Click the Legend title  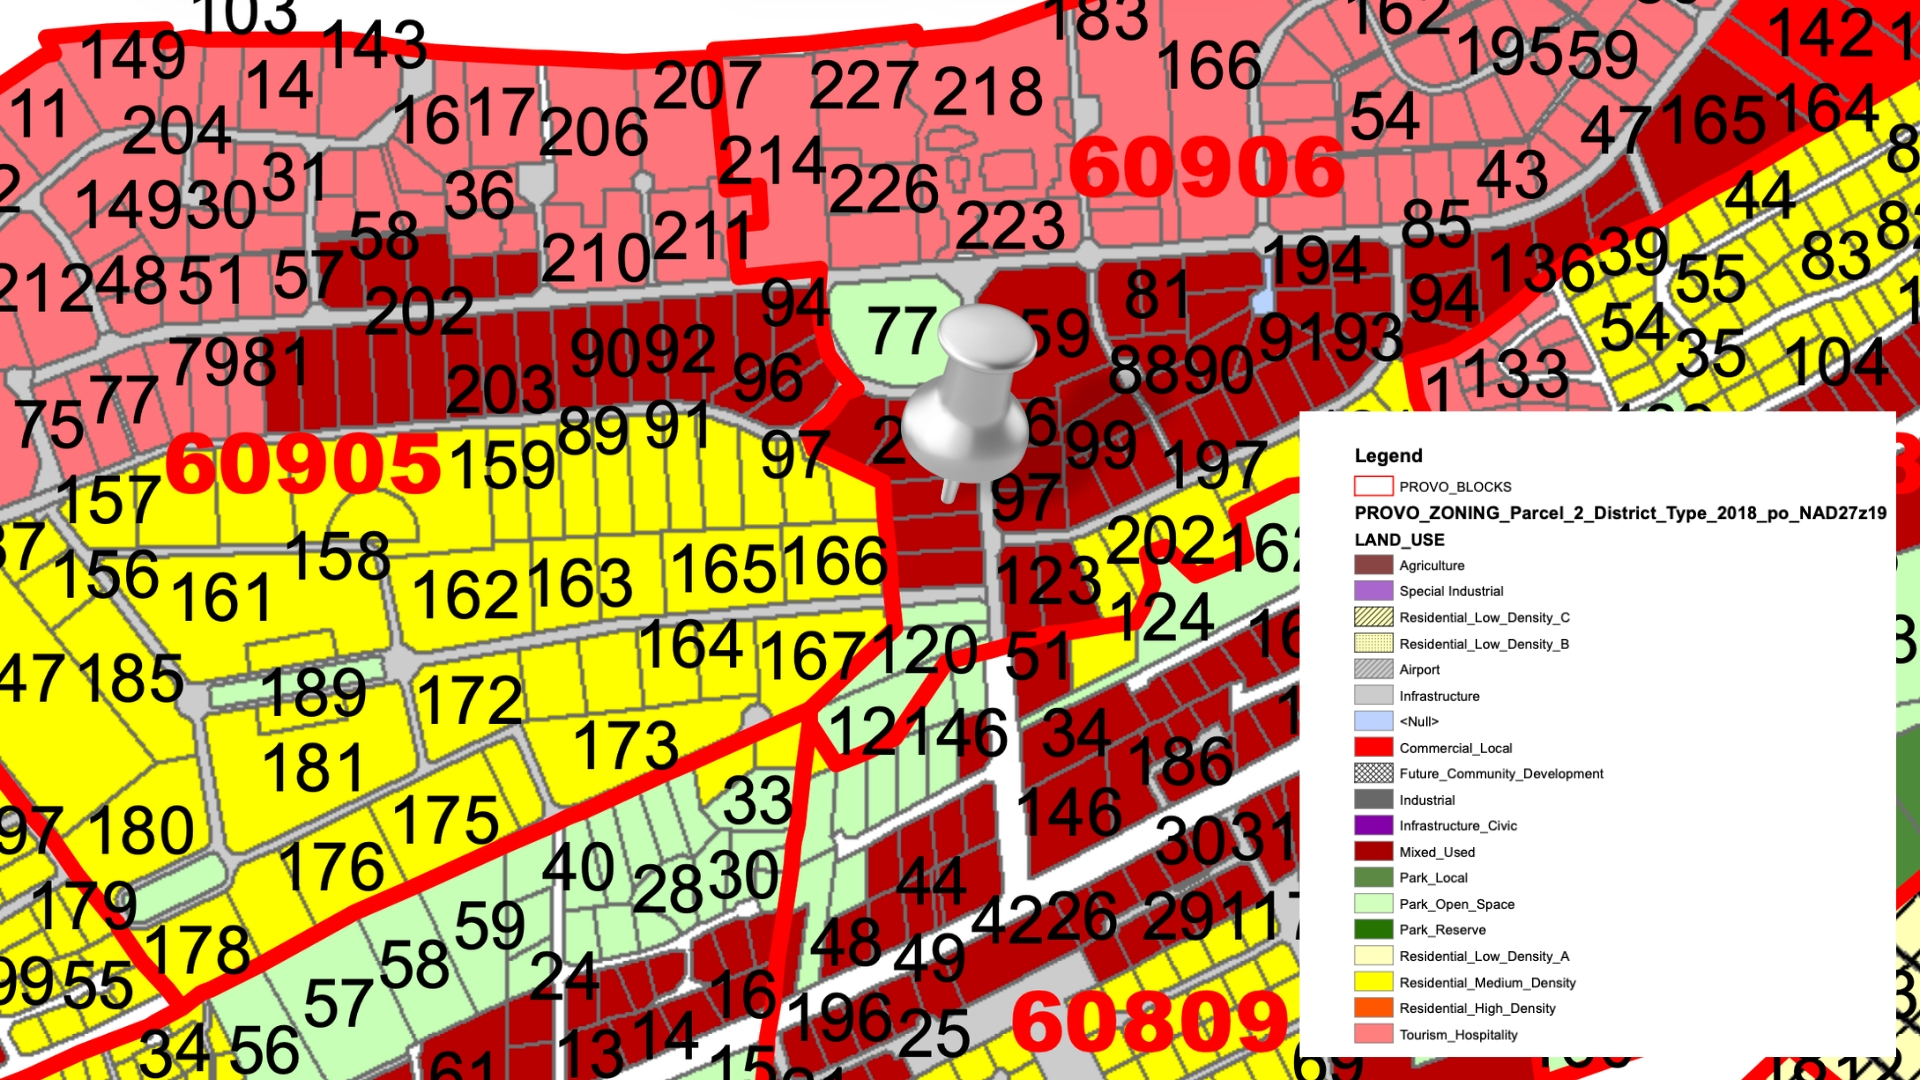coord(1388,456)
